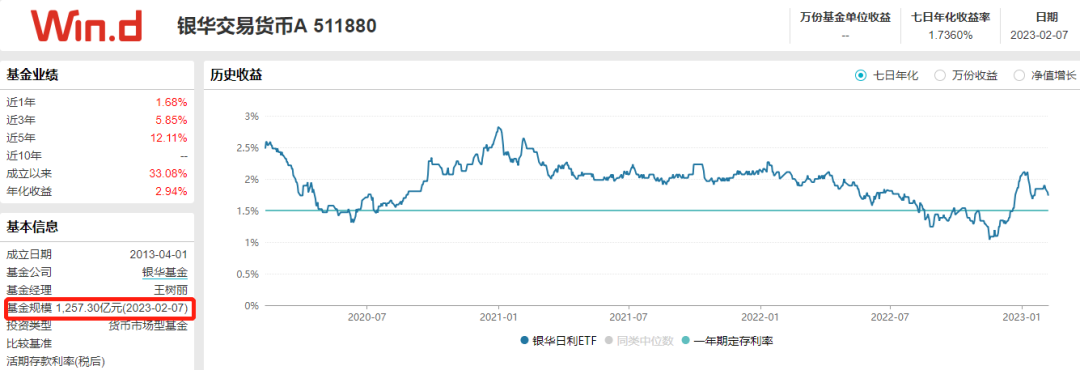Open the 银华基金 company link
Image resolution: width=1080 pixels, height=370 pixels.
point(165,273)
